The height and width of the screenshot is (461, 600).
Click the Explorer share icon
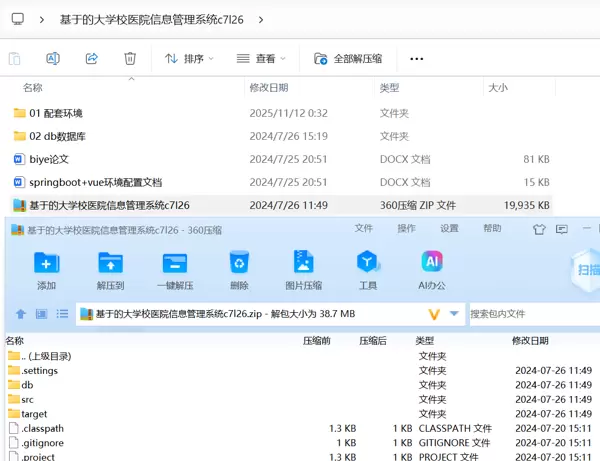(91, 59)
